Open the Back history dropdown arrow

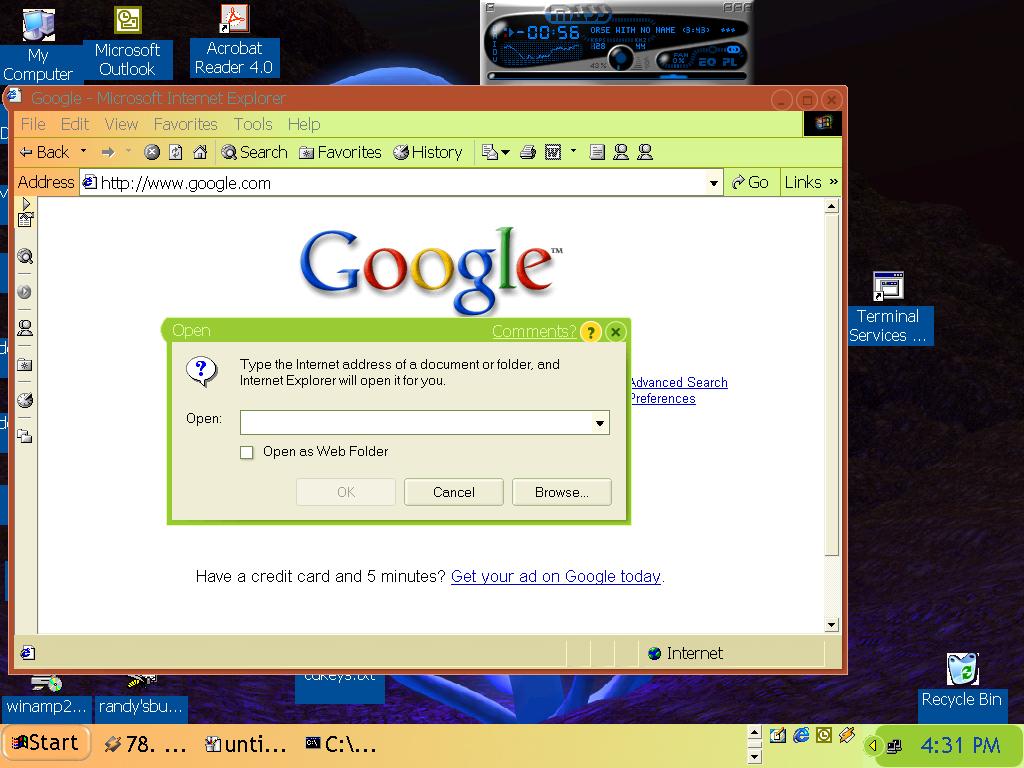(83, 152)
